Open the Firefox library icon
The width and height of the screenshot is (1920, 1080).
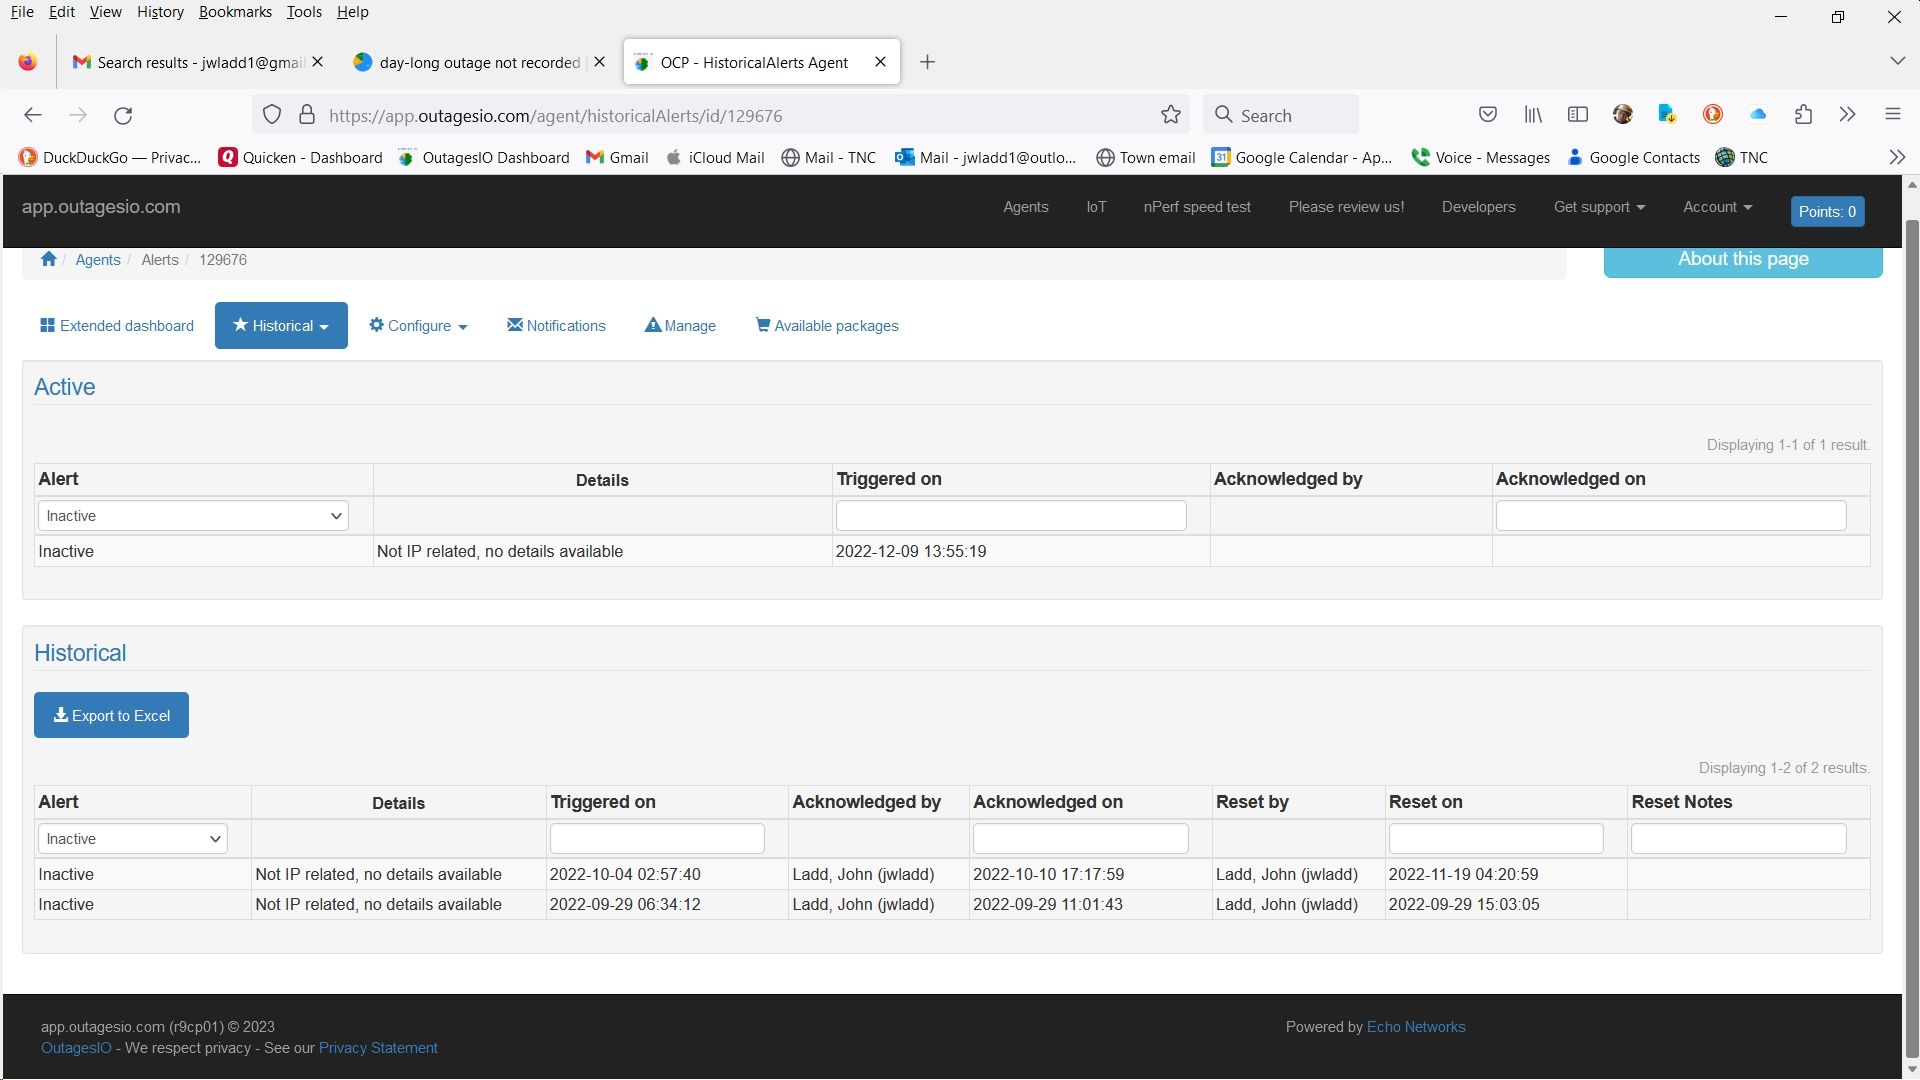(1533, 115)
